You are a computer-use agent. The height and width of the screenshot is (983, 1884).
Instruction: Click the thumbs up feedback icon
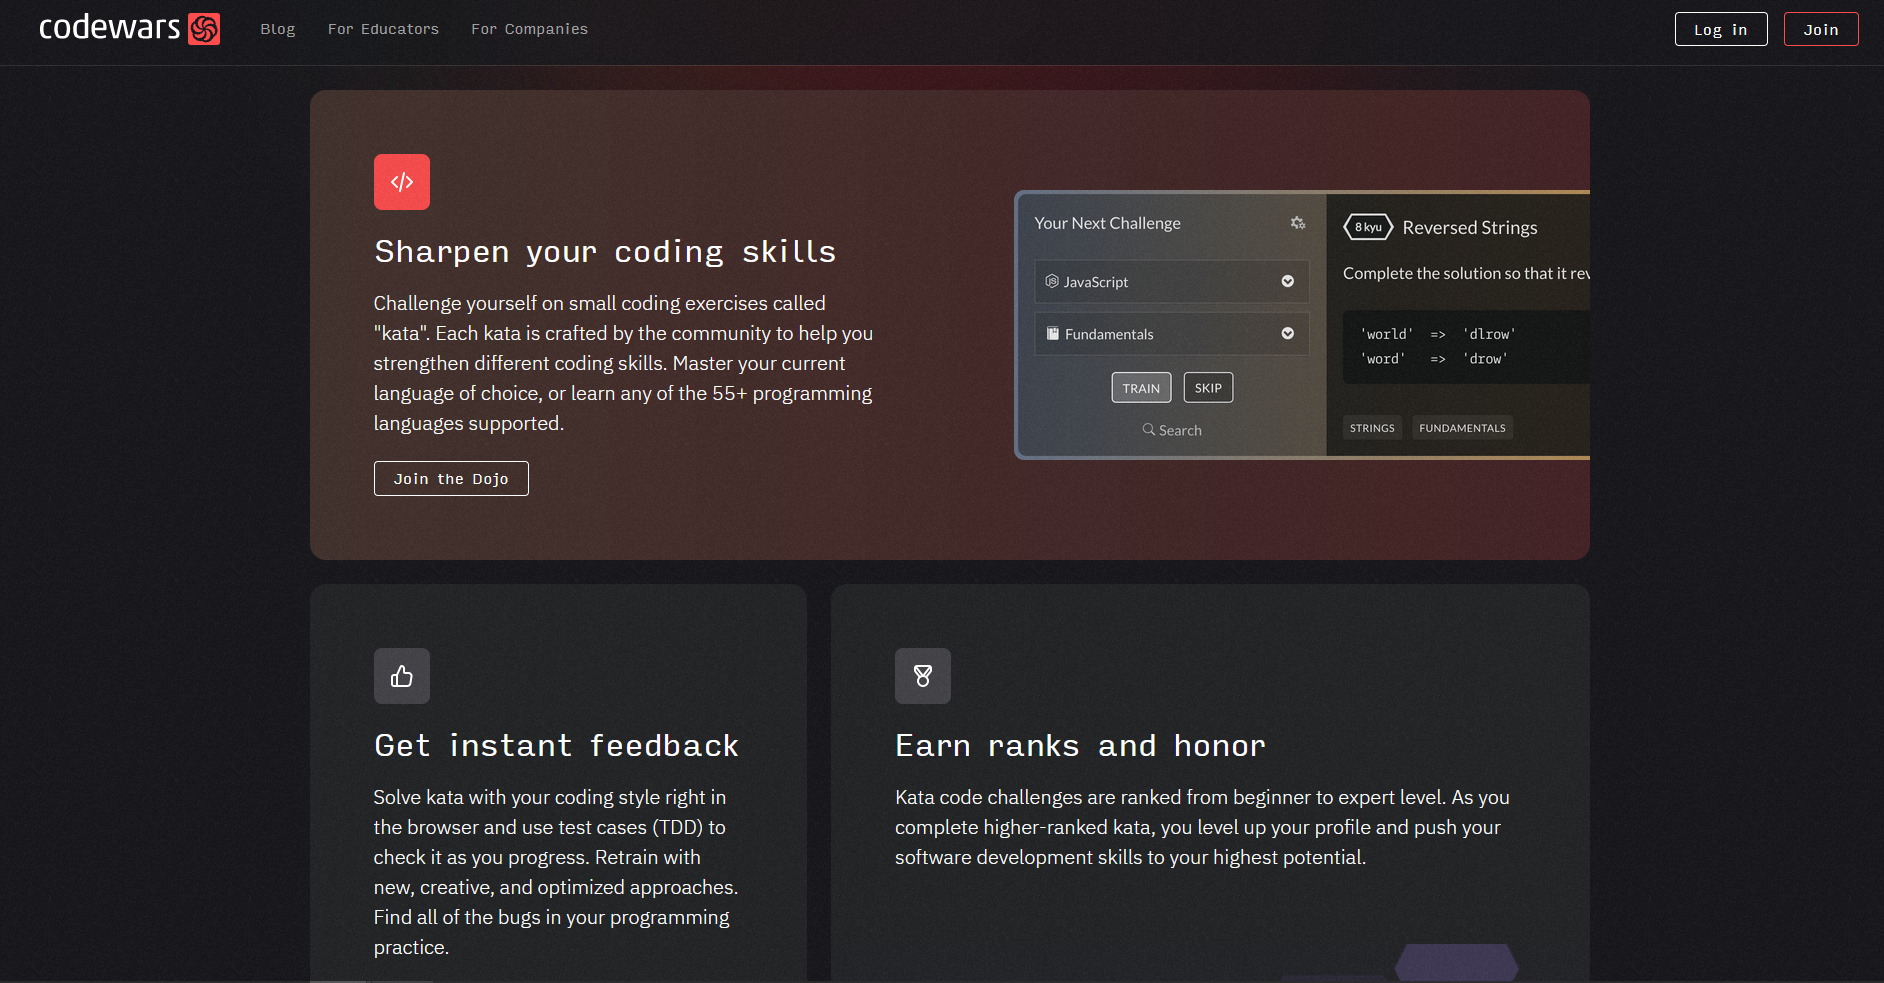(x=401, y=676)
